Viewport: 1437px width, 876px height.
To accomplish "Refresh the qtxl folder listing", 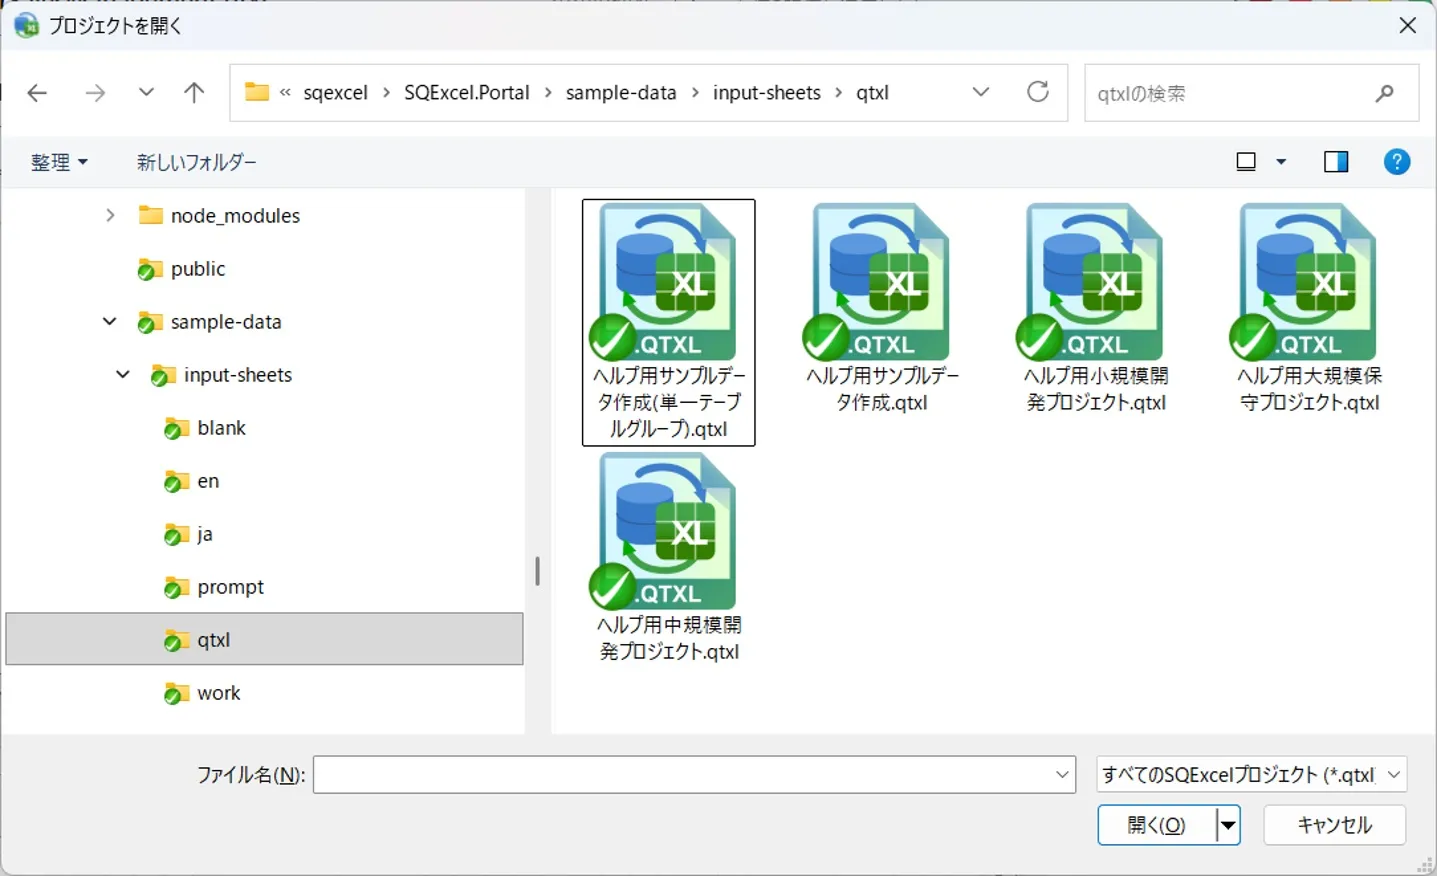I will tap(1038, 92).
